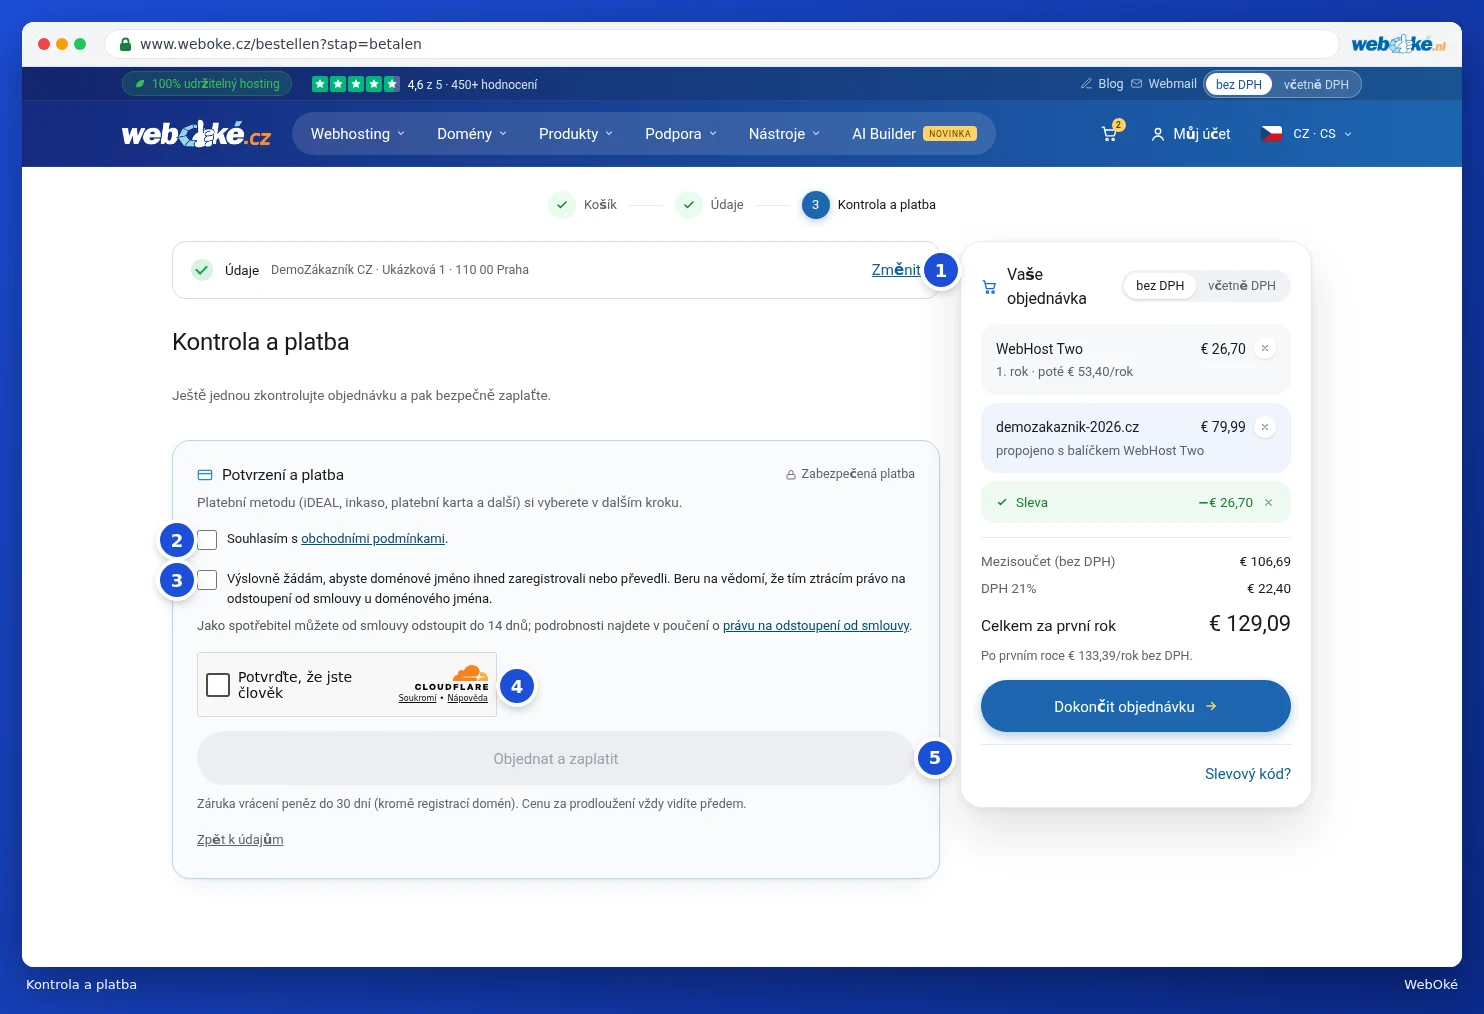Click Změnit to edit customer details
The height and width of the screenshot is (1014, 1484).
pyautogui.click(x=896, y=270)
